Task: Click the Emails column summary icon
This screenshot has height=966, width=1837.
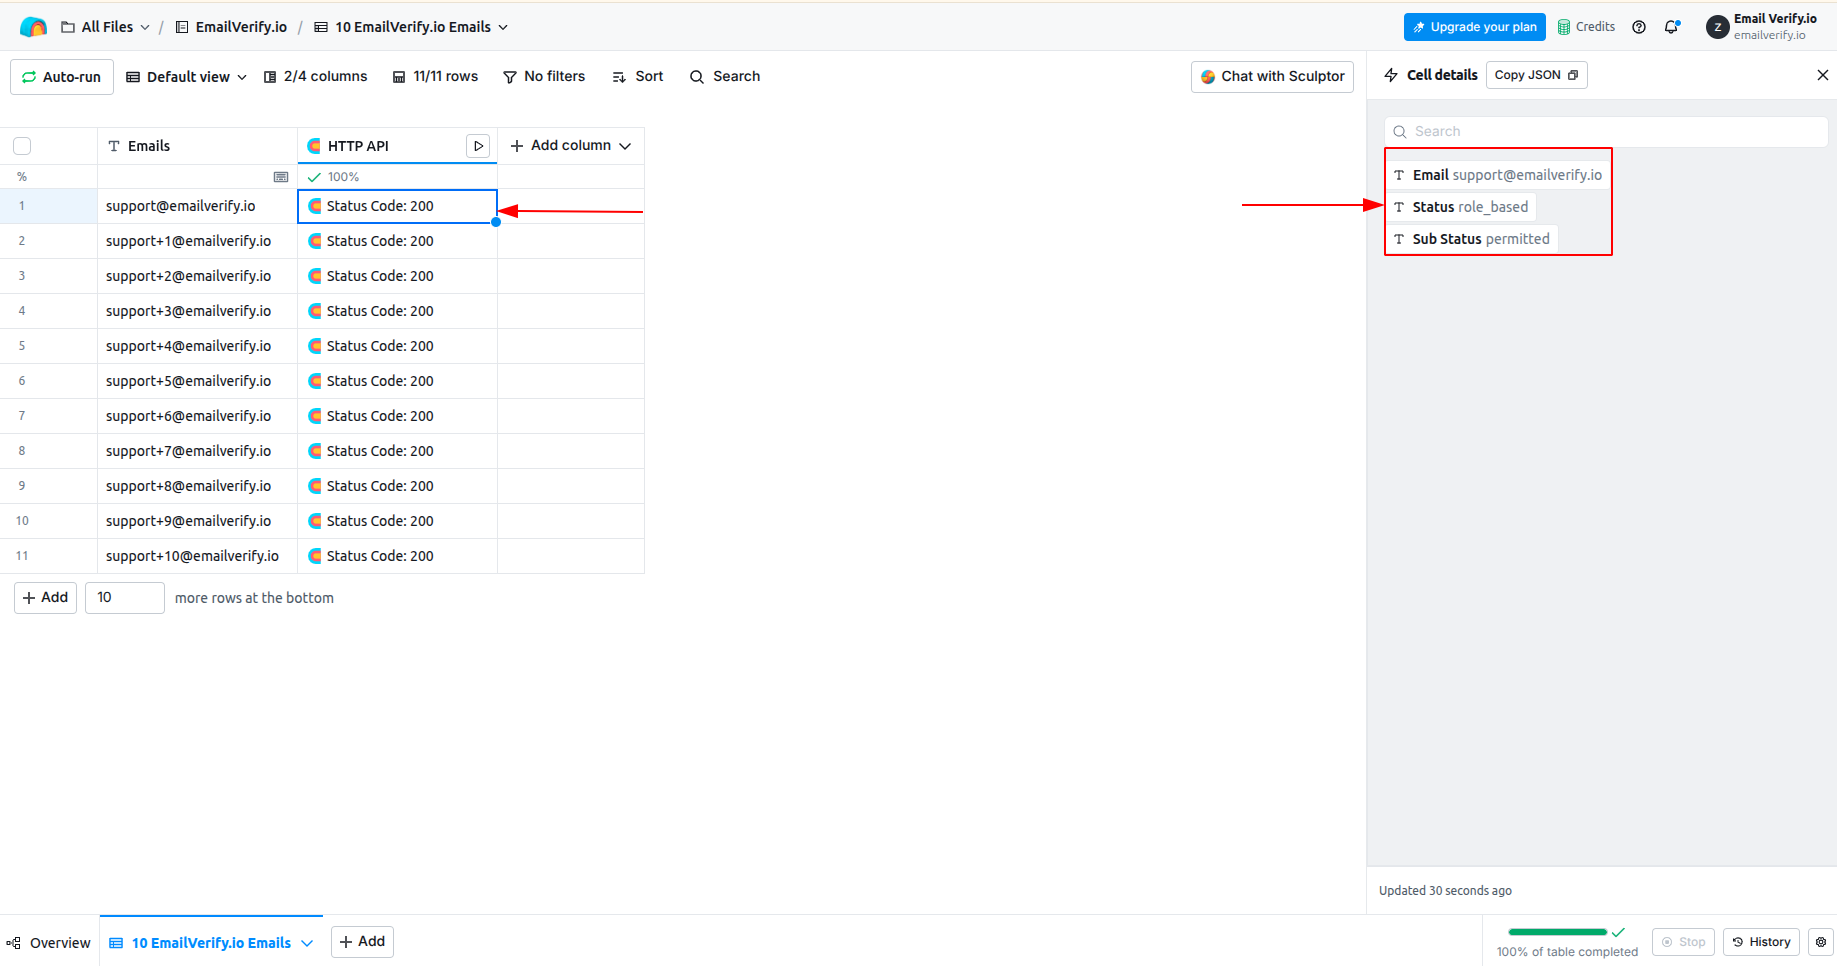Action: (281, 177)
